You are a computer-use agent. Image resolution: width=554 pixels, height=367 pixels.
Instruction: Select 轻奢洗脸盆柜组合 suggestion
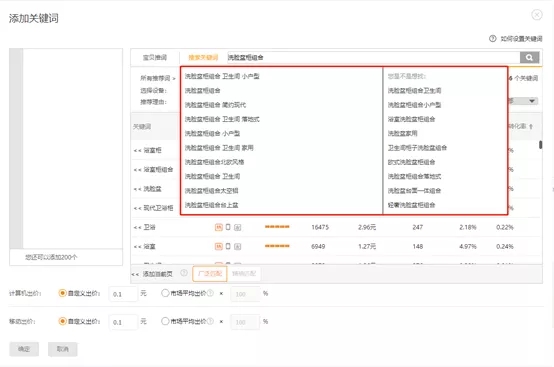click(412, 205)
